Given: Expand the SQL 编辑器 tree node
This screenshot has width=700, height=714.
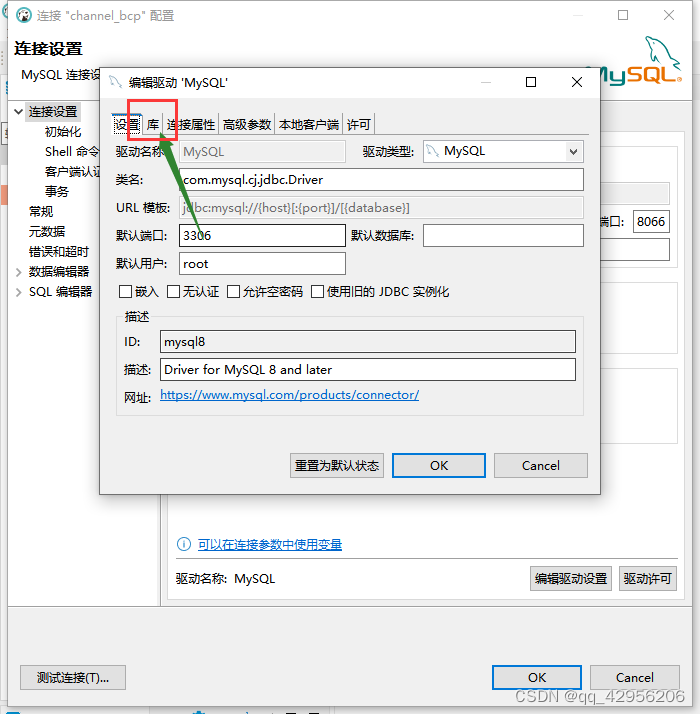Looking at the screenshot, I should pos(19,292).
